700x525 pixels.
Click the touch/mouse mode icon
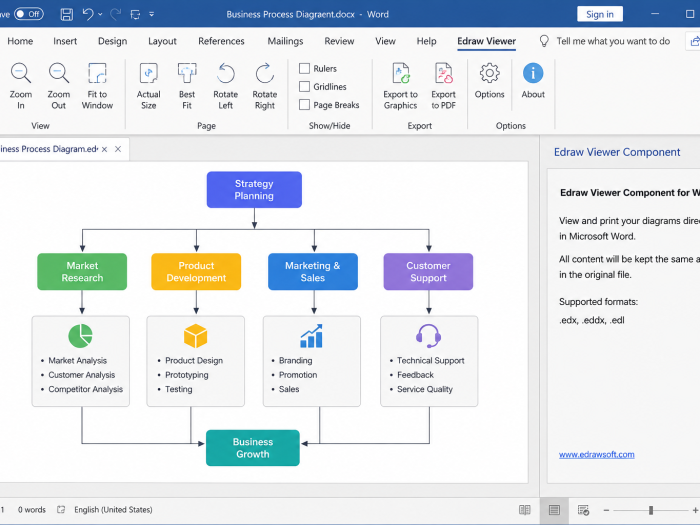(135, 14)
